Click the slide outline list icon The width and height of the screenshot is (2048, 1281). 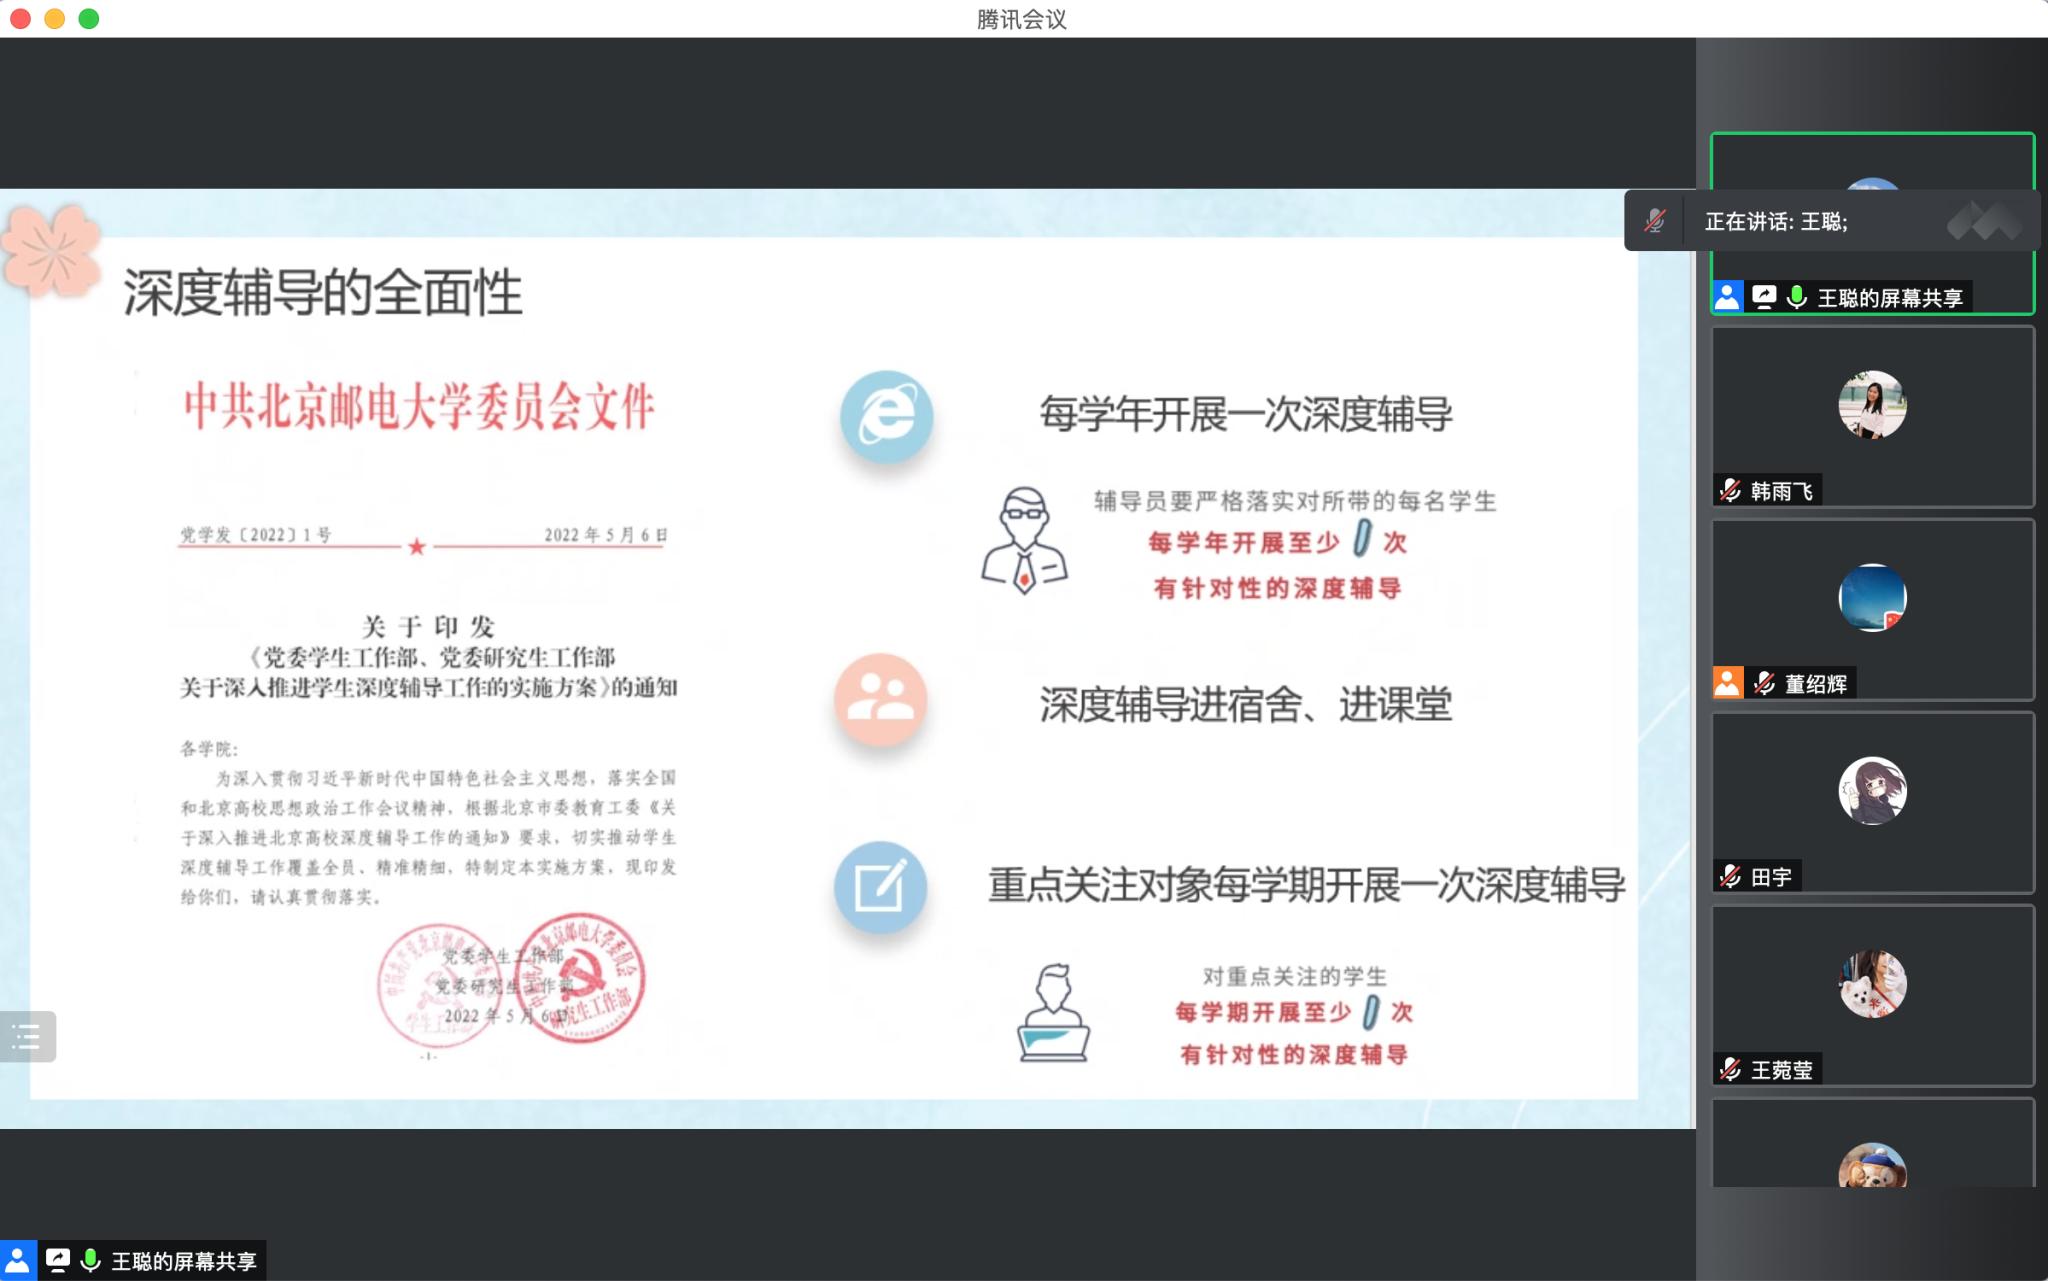(27, 1037)
